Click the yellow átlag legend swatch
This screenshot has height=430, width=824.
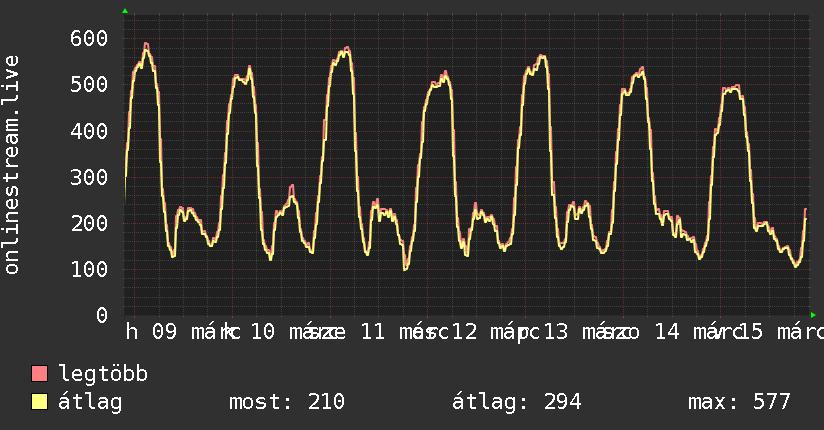(x=39, y=402)
